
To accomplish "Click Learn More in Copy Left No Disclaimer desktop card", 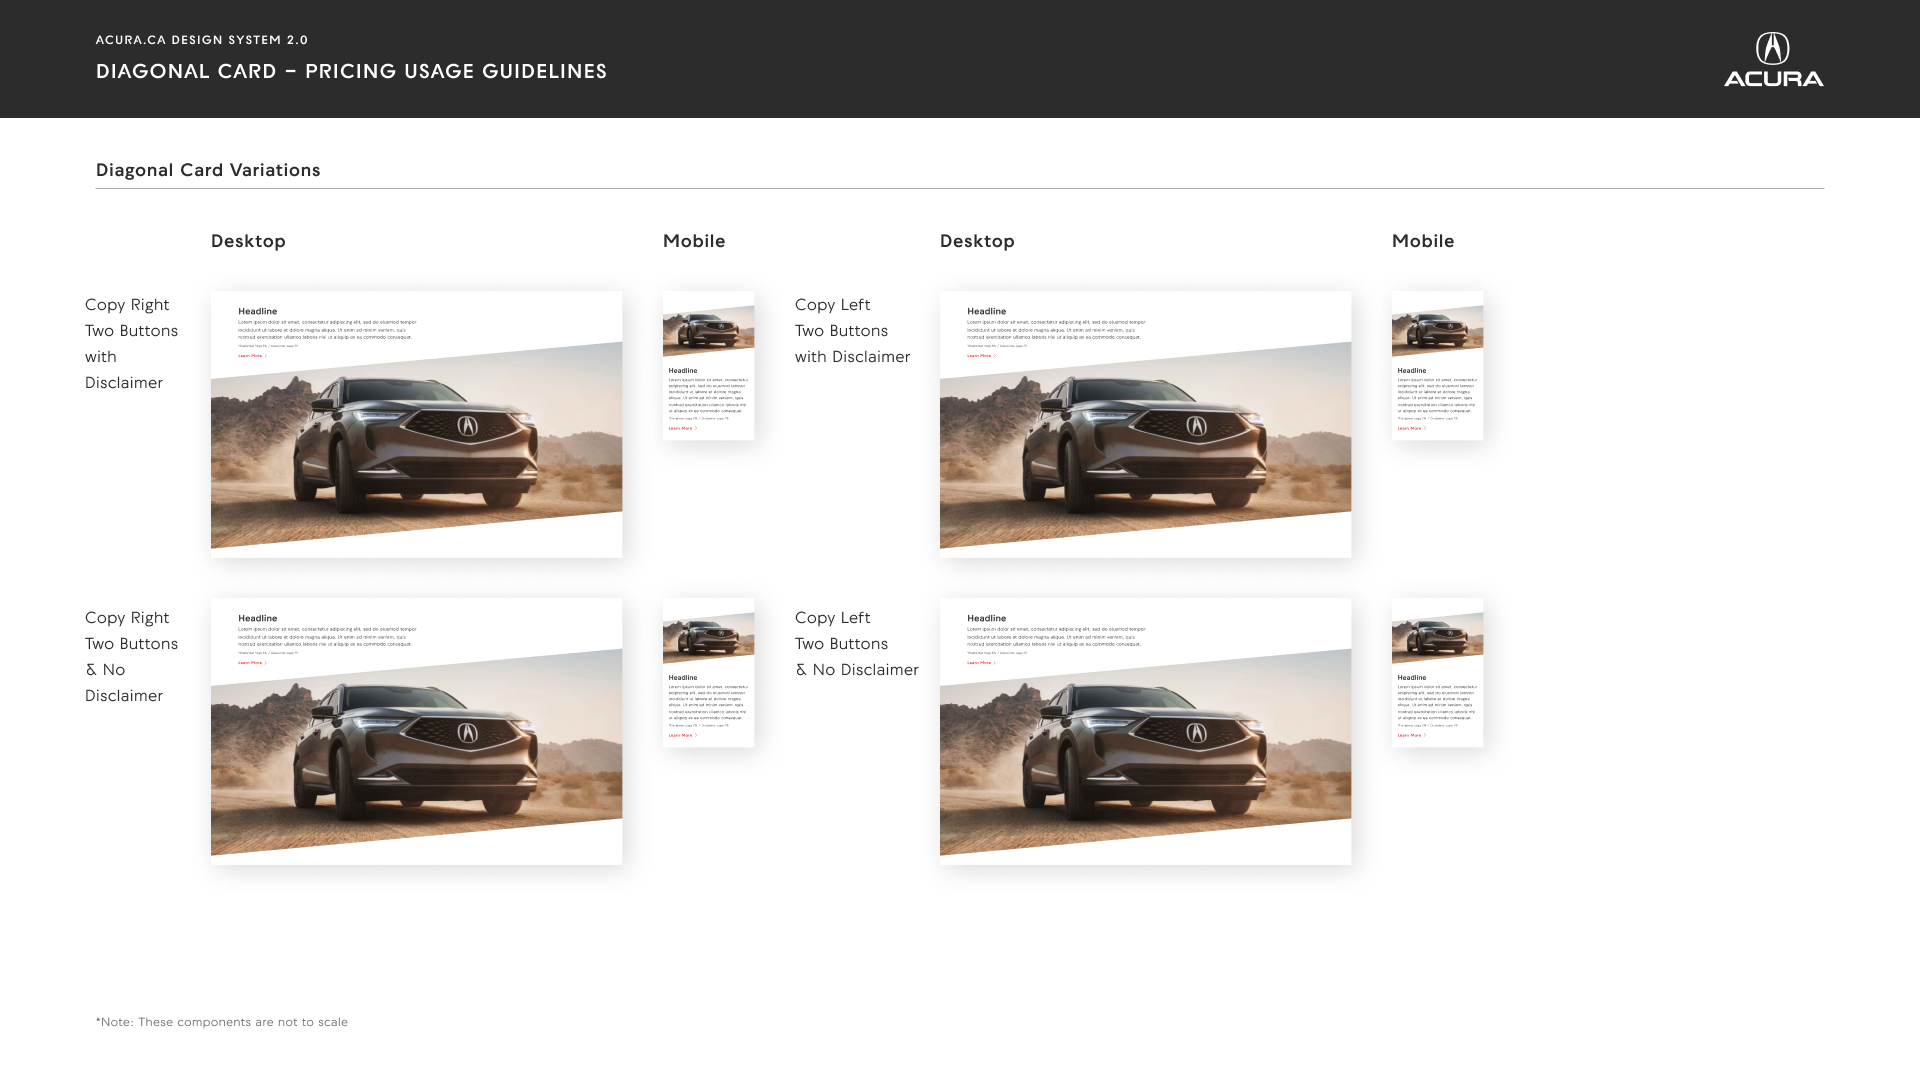I will (981, 663).
